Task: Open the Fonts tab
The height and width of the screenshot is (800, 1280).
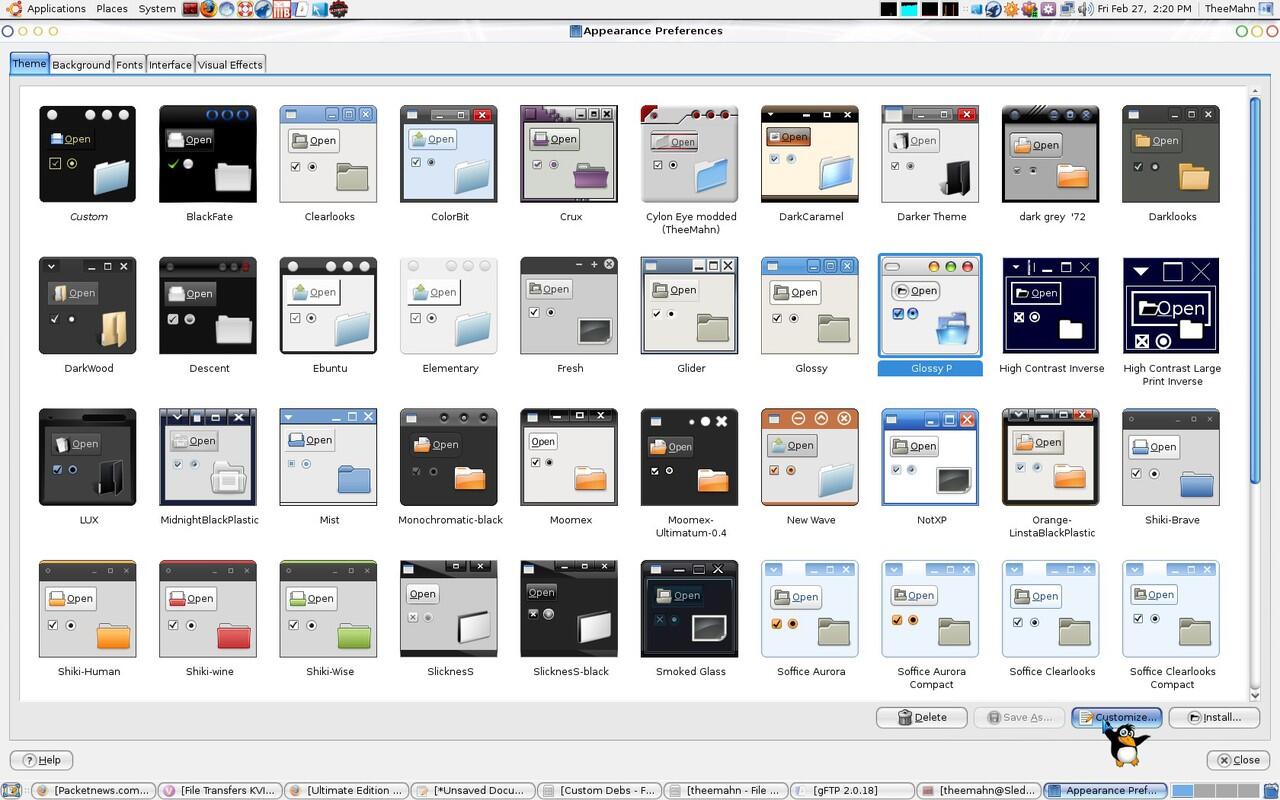Action: click(x=129, y=65)
